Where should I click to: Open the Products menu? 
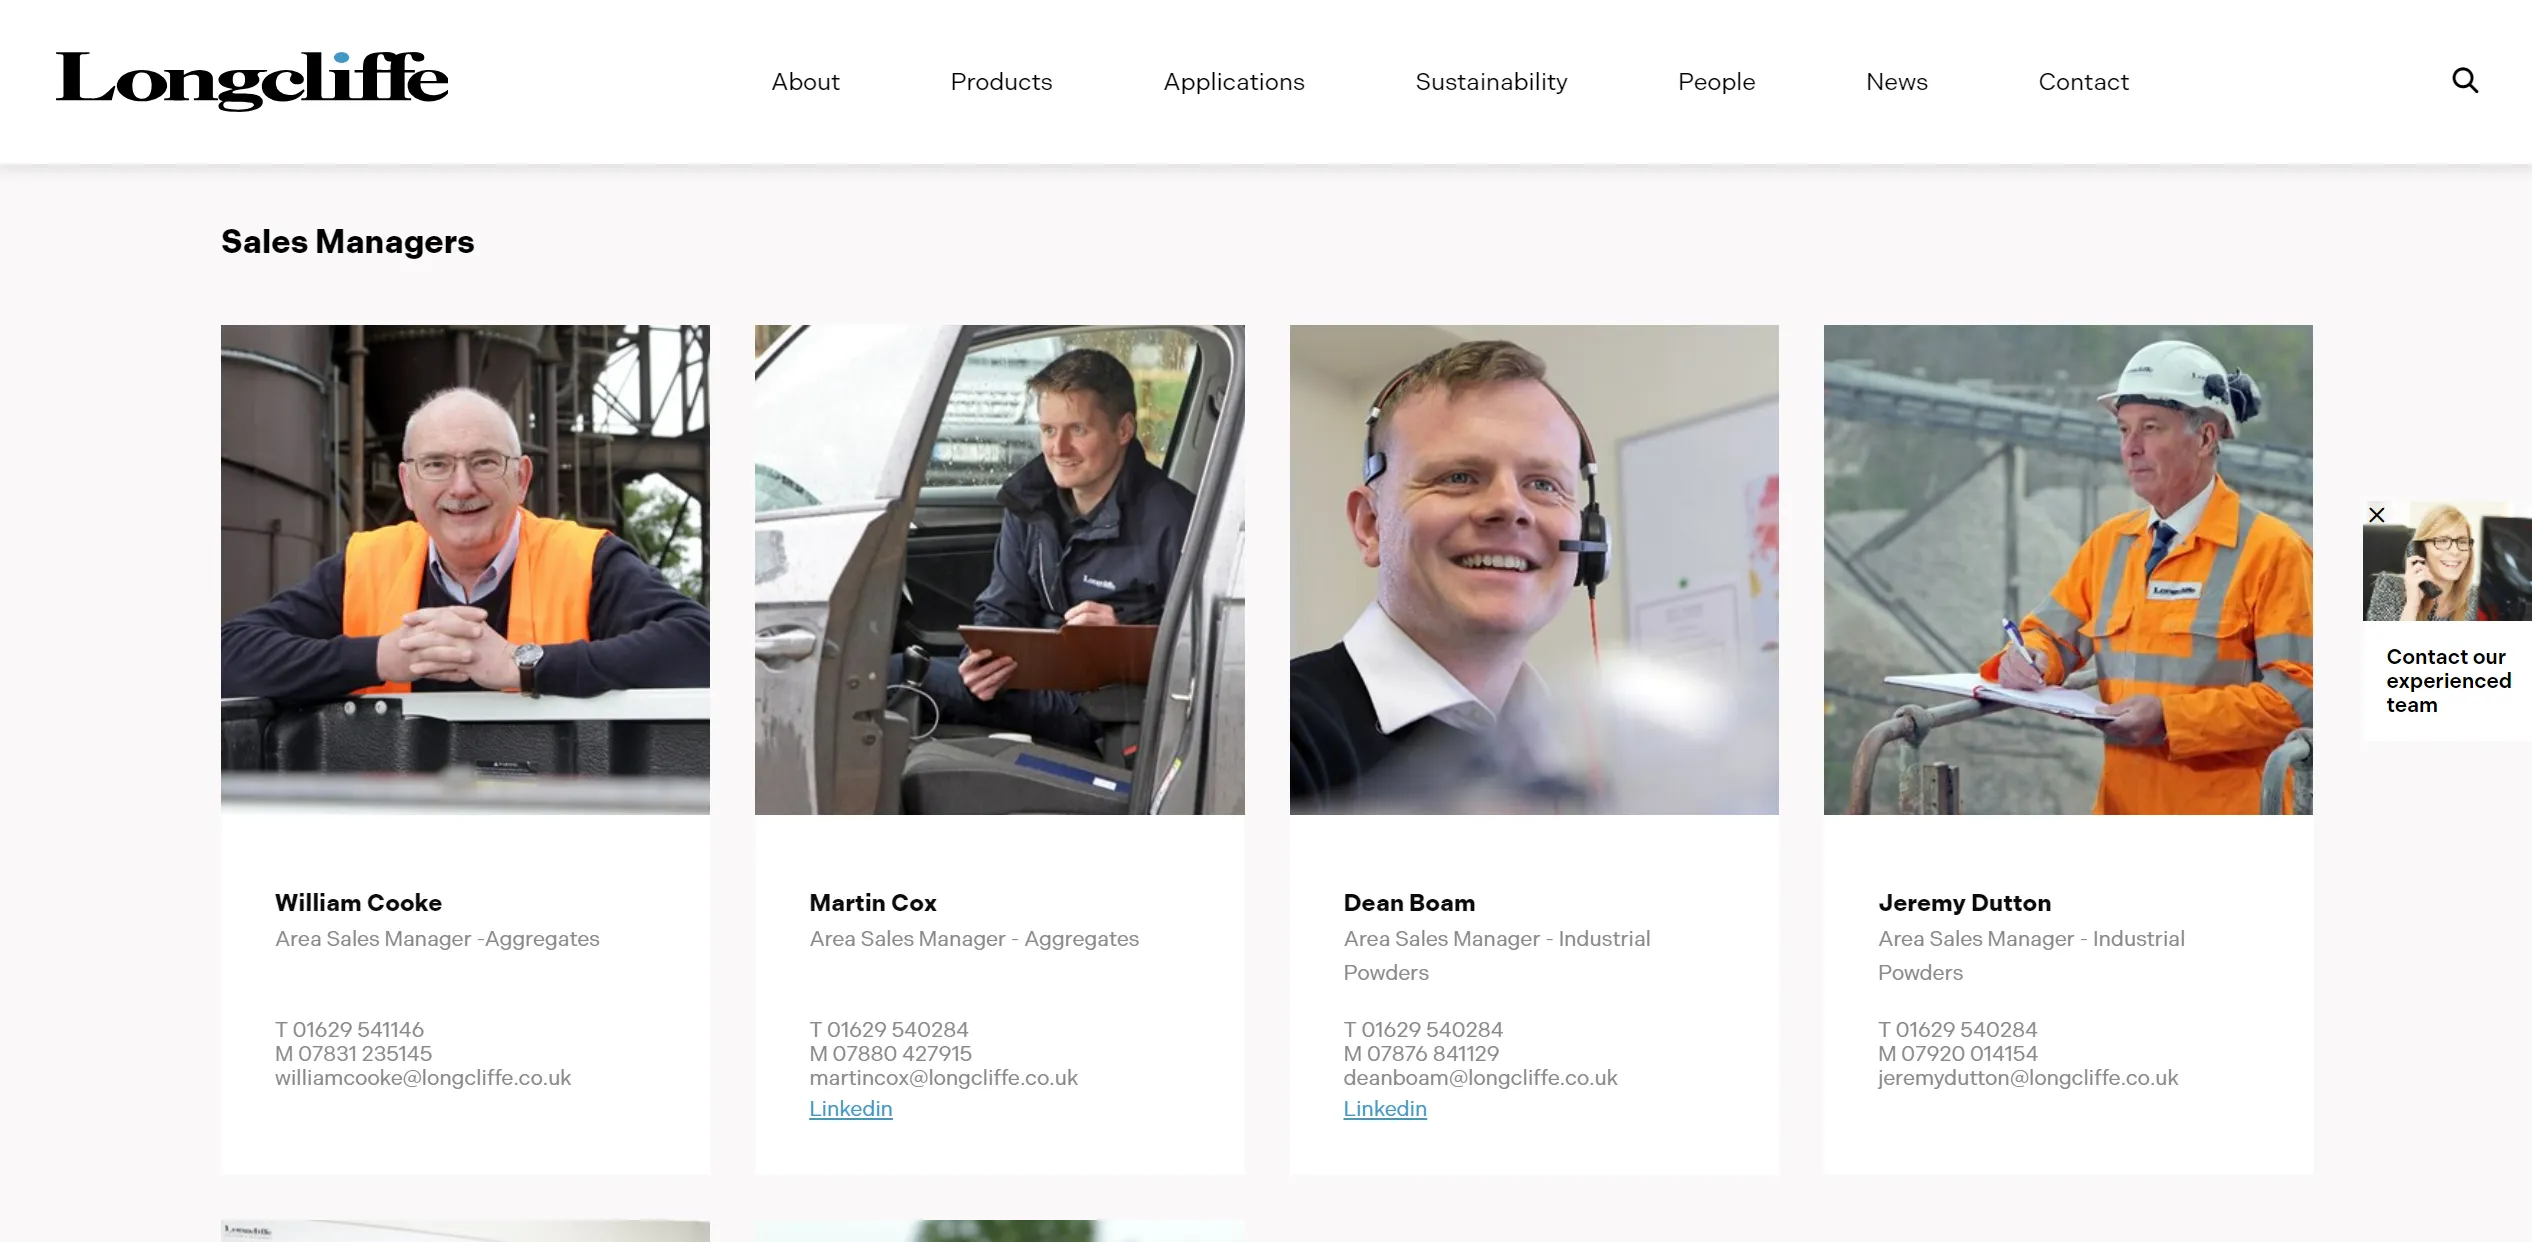pyautogui.click(x=1001, y=81)
